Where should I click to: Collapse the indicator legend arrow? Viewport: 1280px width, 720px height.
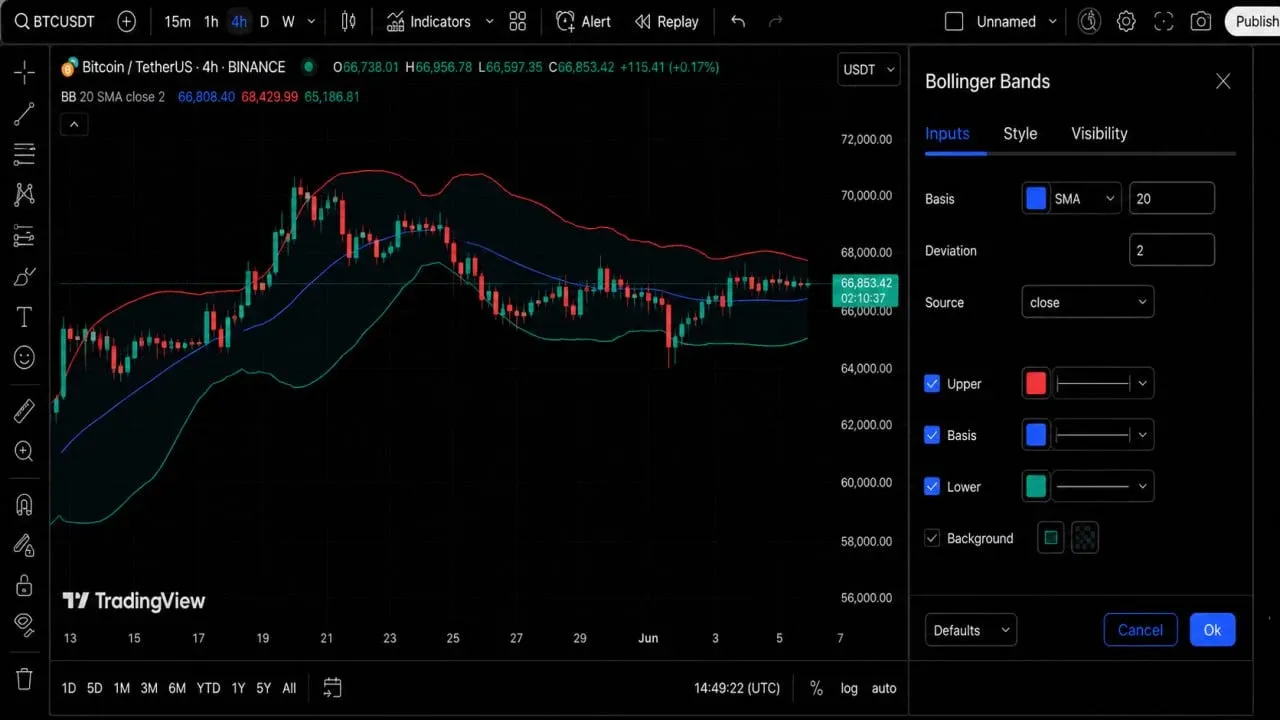click(75, 125)
